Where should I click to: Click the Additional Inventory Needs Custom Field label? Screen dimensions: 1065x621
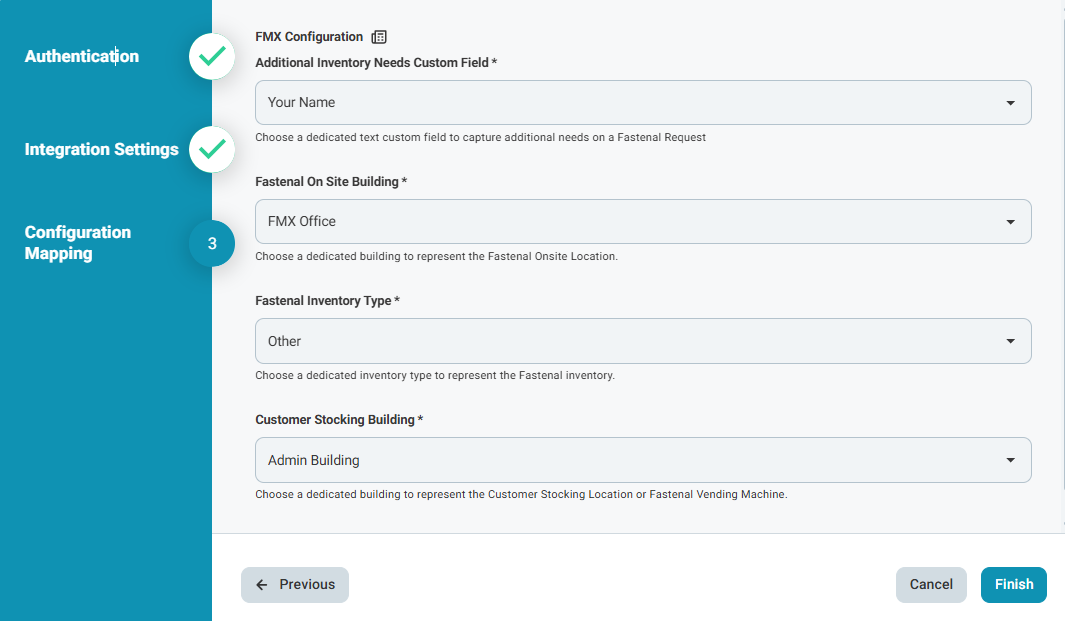[x=376, y=63]
